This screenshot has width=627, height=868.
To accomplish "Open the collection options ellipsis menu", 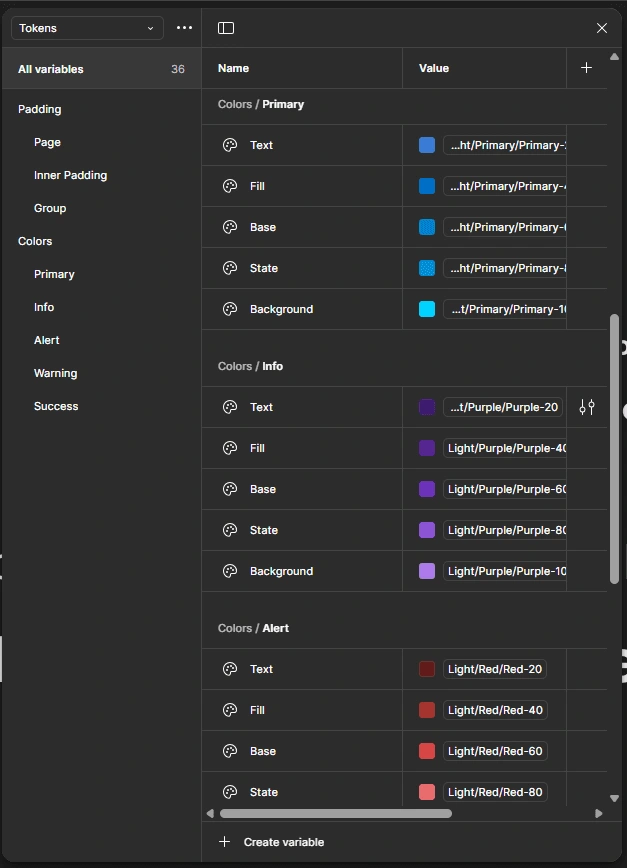I will click(184, 28).
